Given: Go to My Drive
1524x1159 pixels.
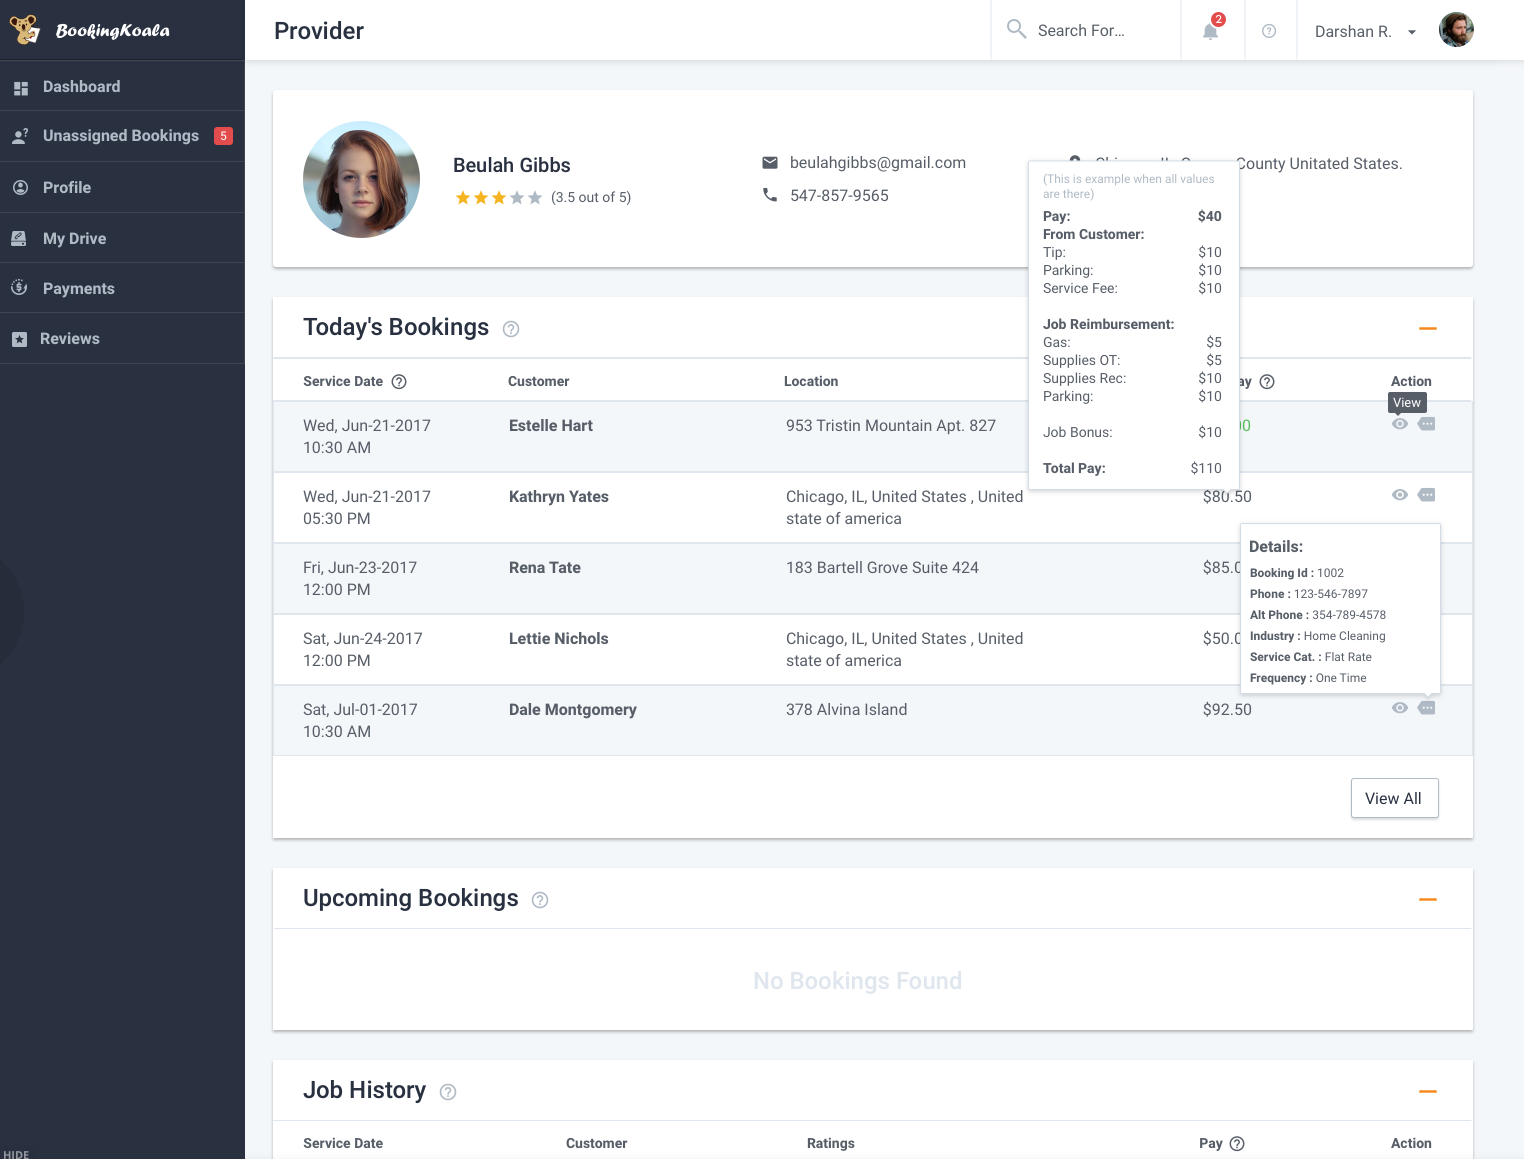Looking at the screenshot, I should pyautogui.click(x=74, y=238).
